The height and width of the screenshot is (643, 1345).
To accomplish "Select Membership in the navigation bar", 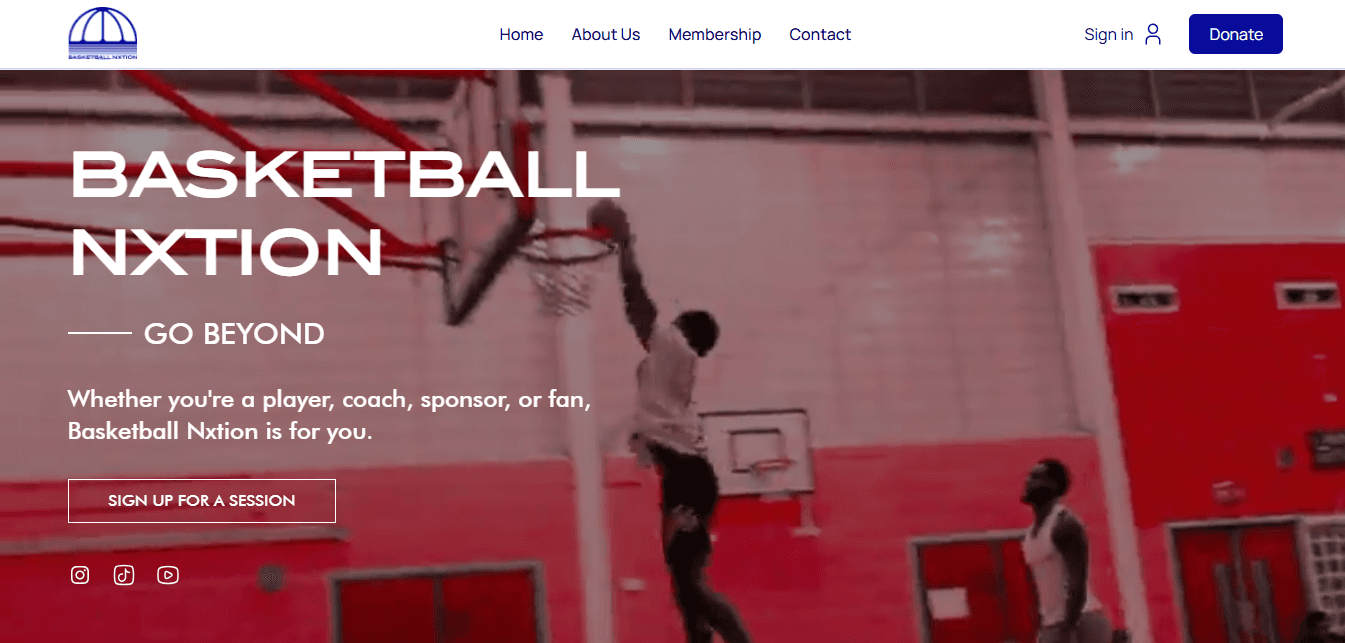I will [715, 34].
